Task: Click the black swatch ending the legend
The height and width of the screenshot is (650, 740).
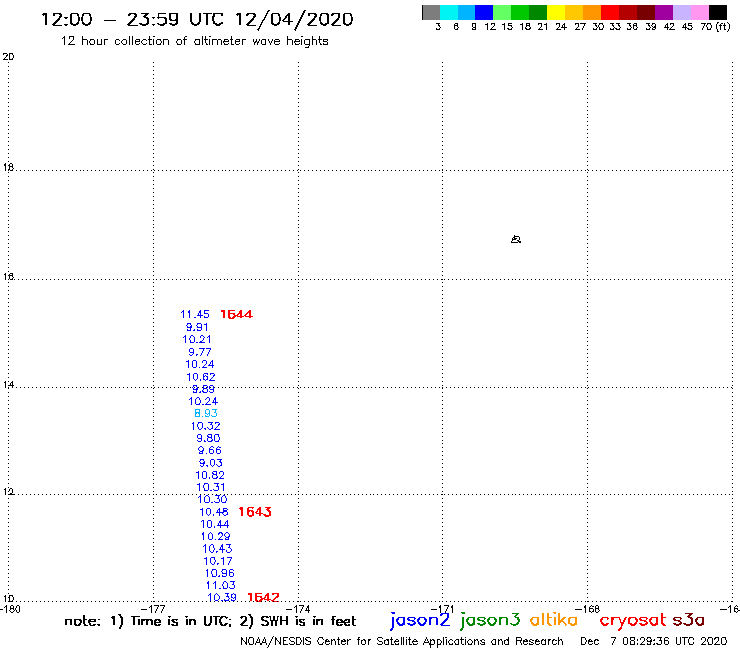Action: pyautogui.click(x=717, y=12)
